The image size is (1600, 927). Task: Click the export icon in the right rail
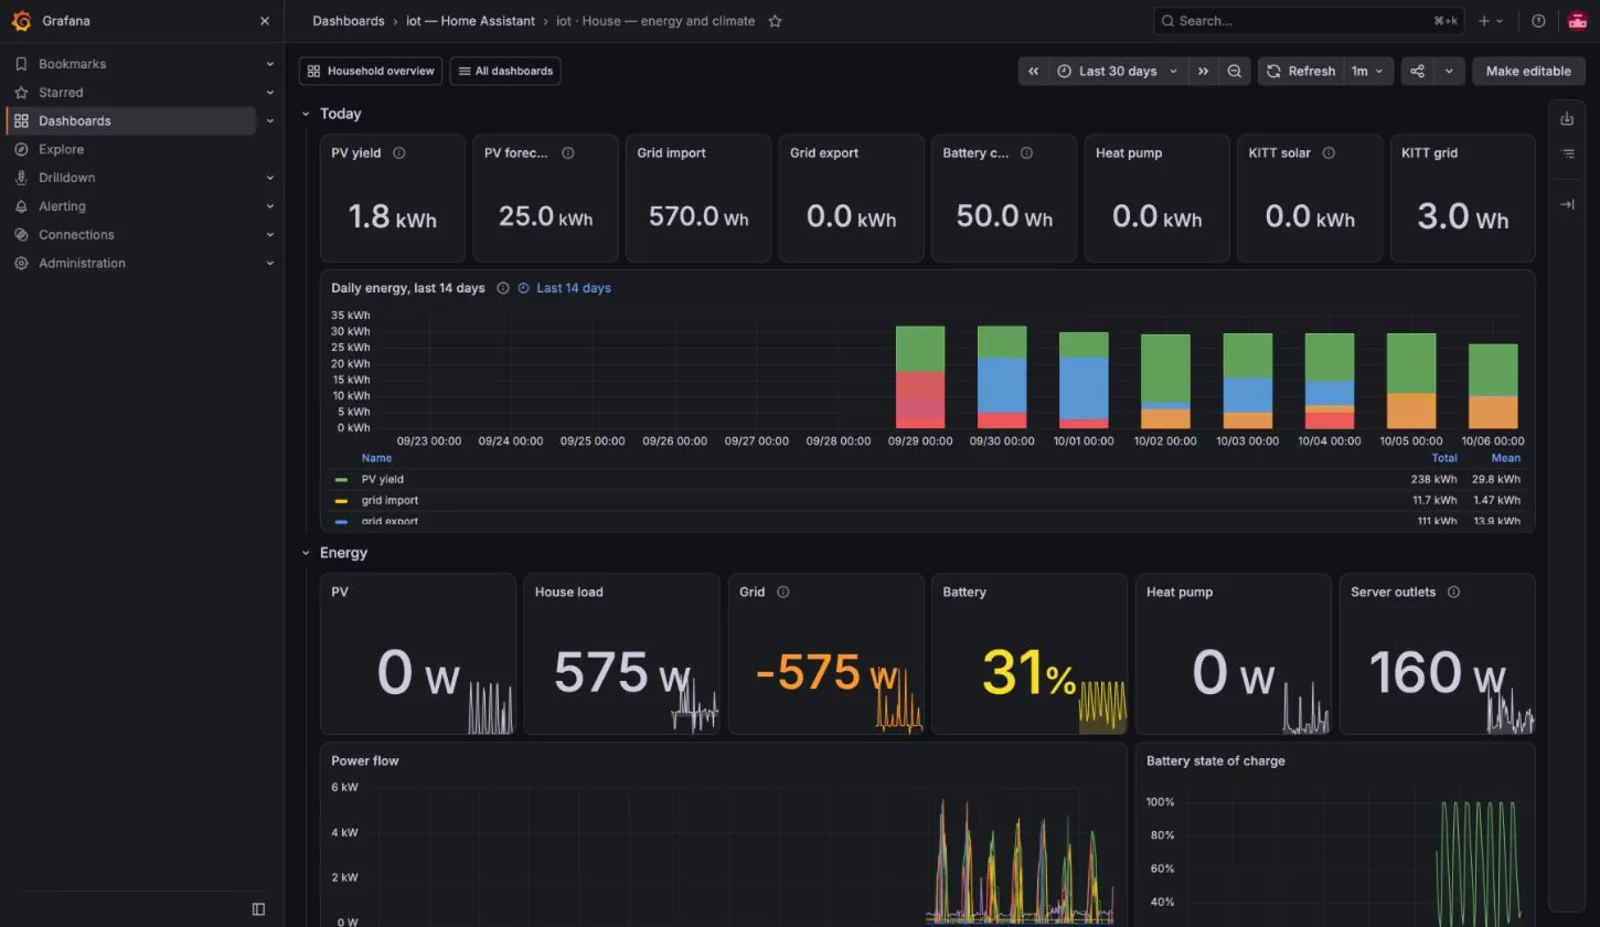click(x=1567, y=119)
